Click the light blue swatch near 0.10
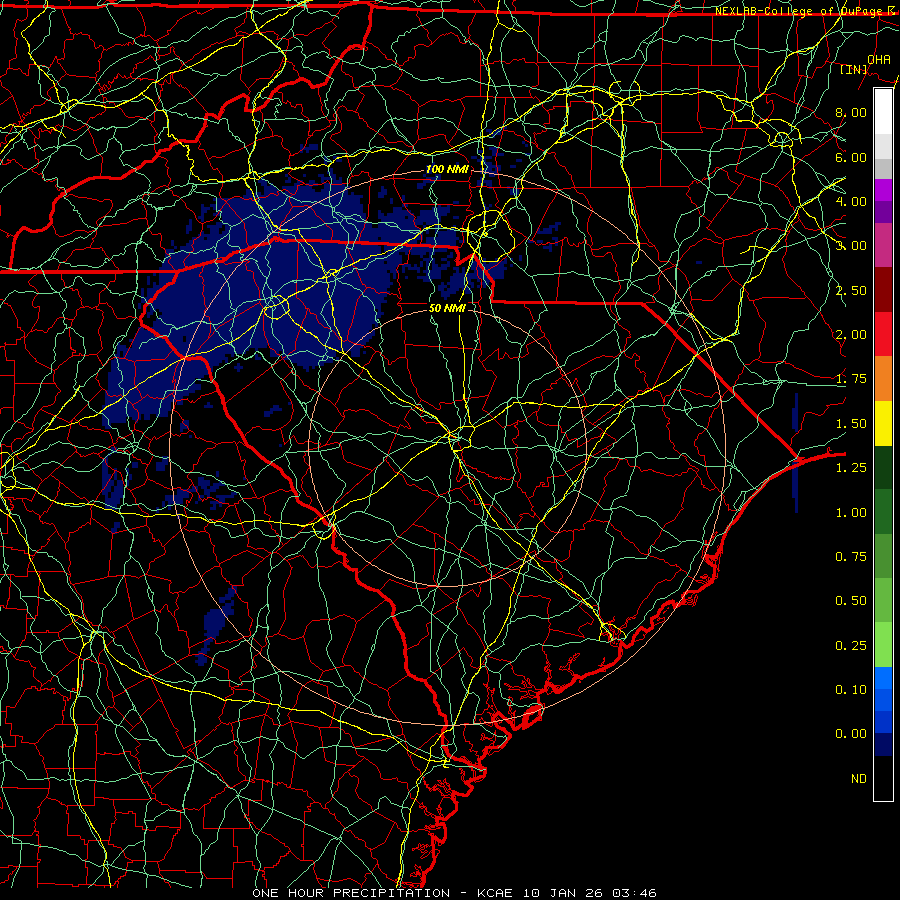Viewport: 900px width, 900px height. (x=883, y=678)
